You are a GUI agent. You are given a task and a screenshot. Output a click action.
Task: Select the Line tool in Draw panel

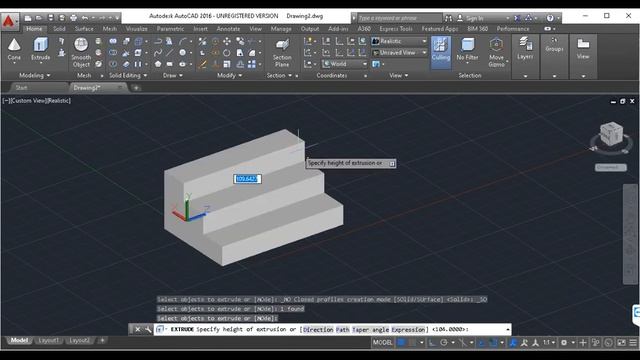click(x=169, y=53)
